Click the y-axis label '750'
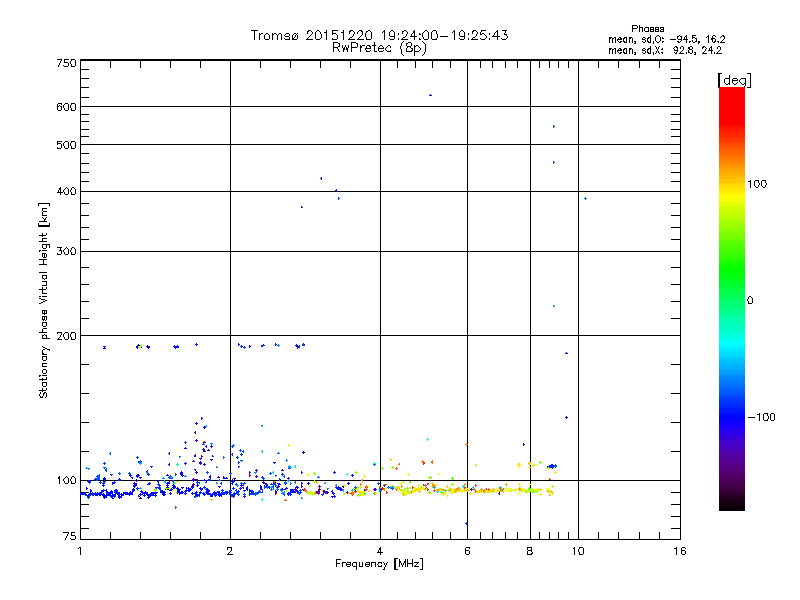 pos(66,63)
